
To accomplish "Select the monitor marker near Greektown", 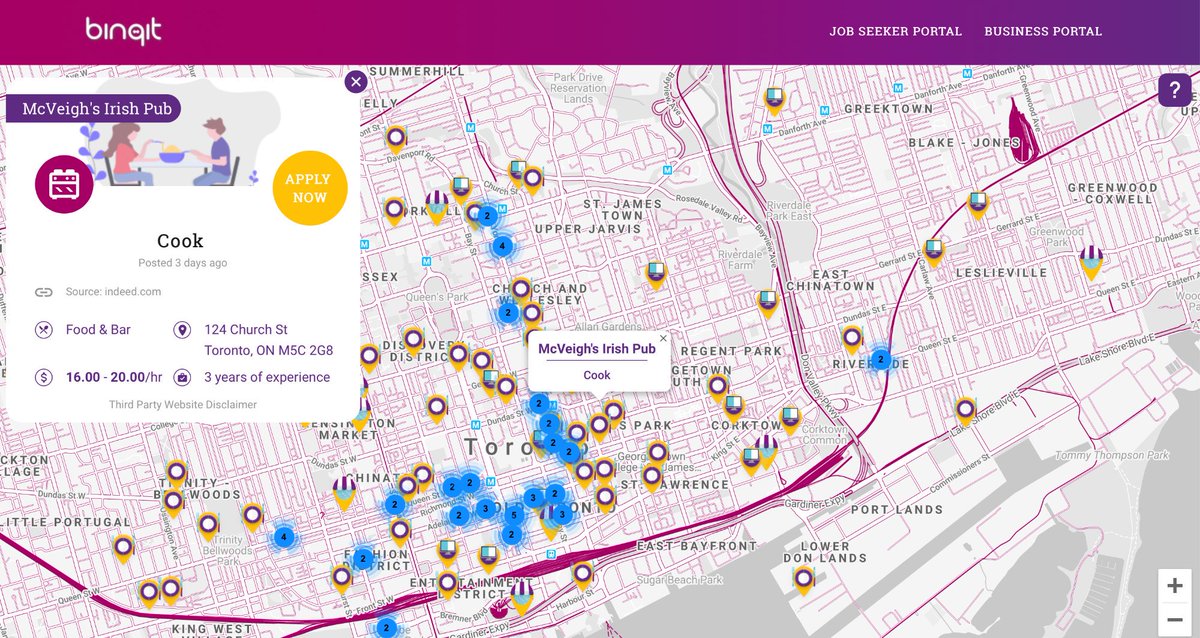I will pos(773,99).
